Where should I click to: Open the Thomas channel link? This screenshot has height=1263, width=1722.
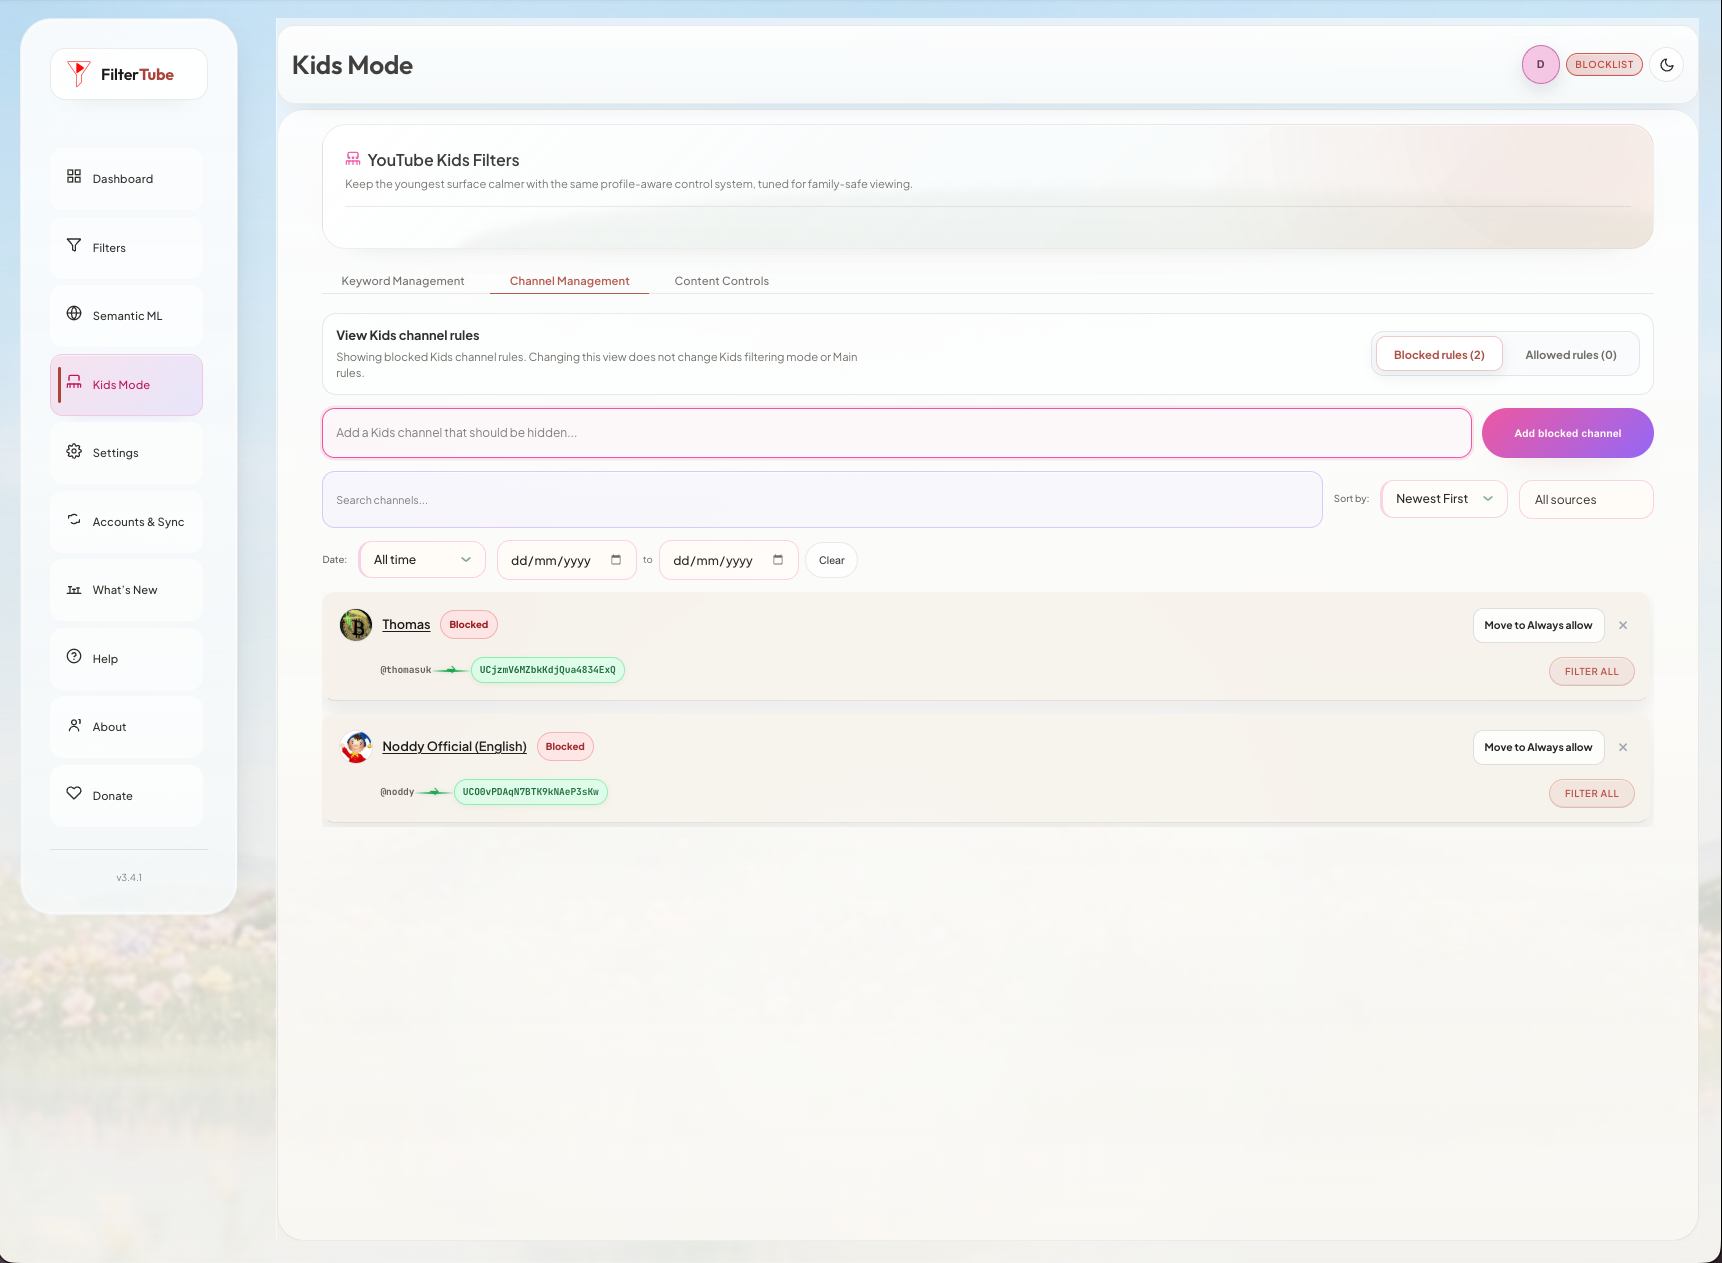[406, 625]
